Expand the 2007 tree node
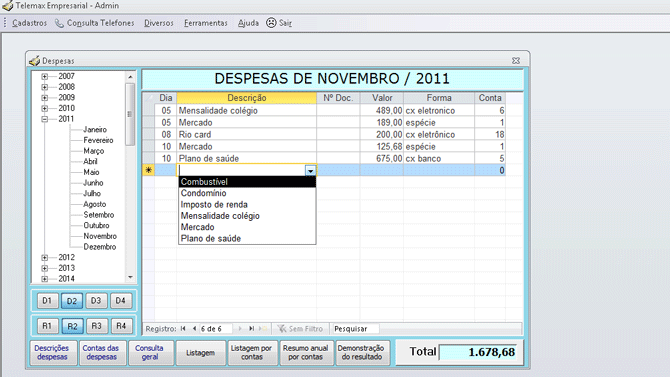This screenshot has height=377, width=670. click(x=44, y=77)
